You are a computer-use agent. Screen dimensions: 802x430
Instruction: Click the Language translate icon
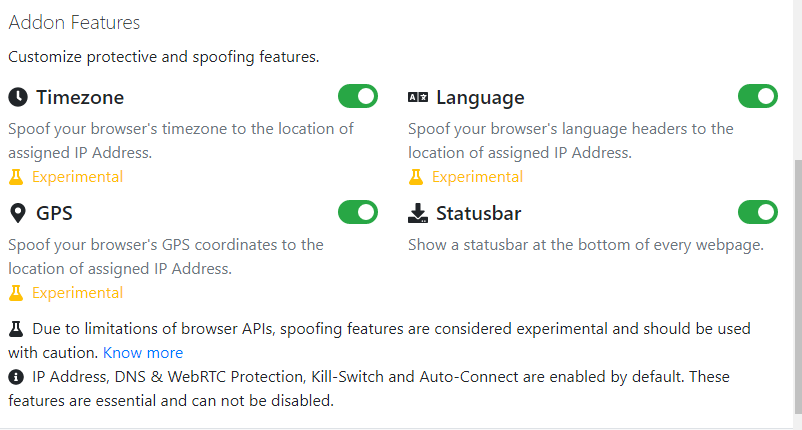pos(418,97)
